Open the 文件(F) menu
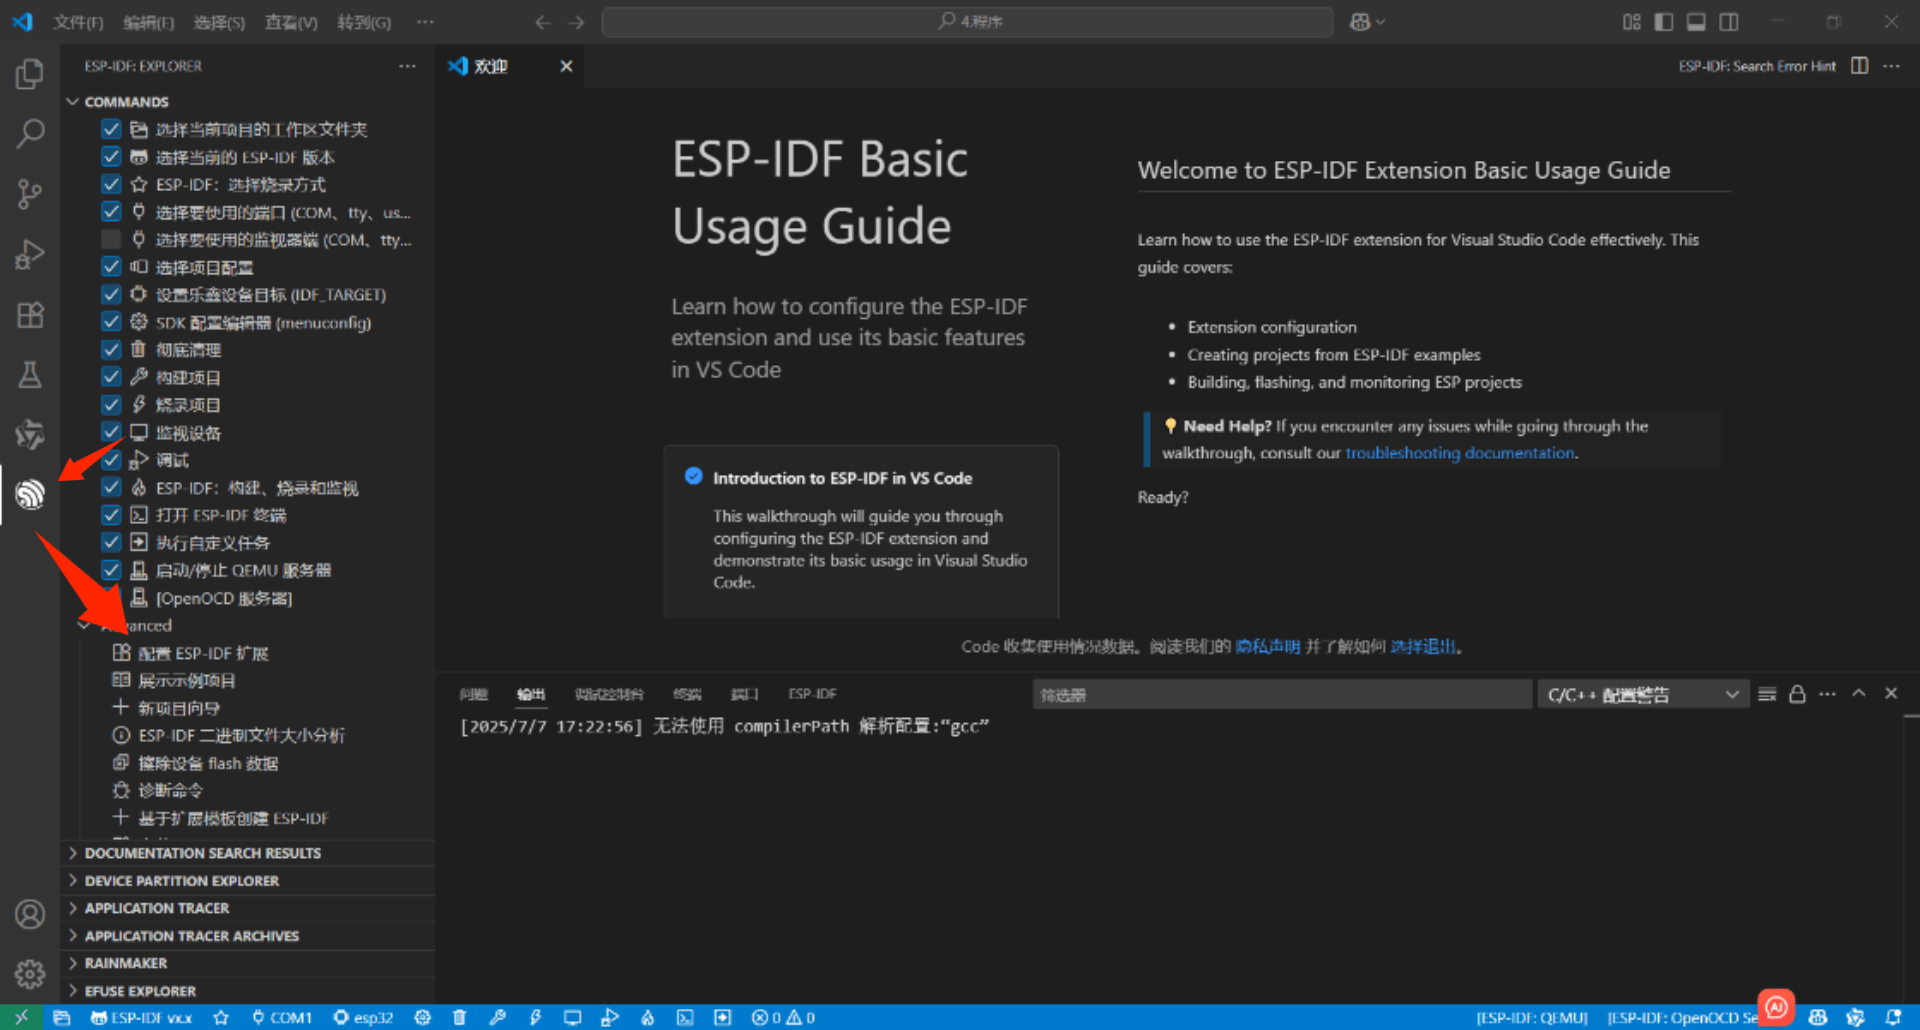Image resolution: width=1920 pixels, height=1030 pixels. click(x=77, y=22)
